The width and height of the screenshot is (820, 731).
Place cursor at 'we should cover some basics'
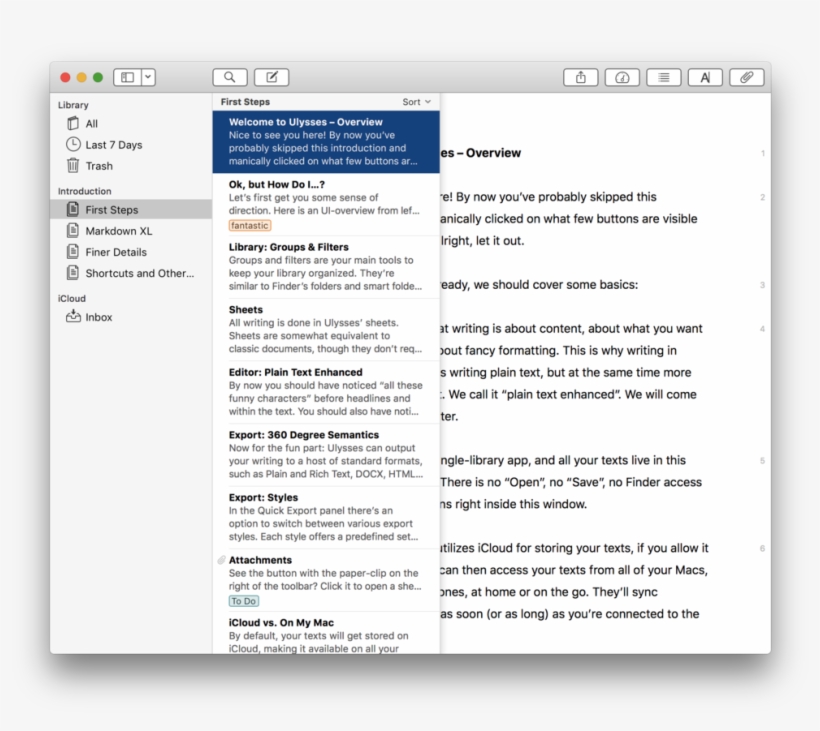point(555,284)
